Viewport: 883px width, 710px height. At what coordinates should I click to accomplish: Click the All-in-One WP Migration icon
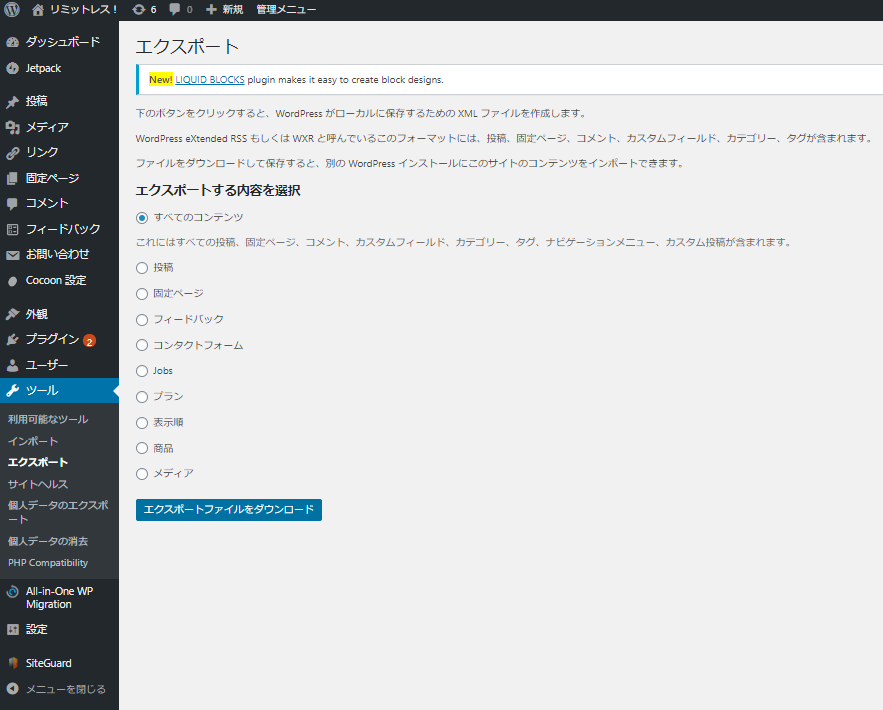(12, 592)
